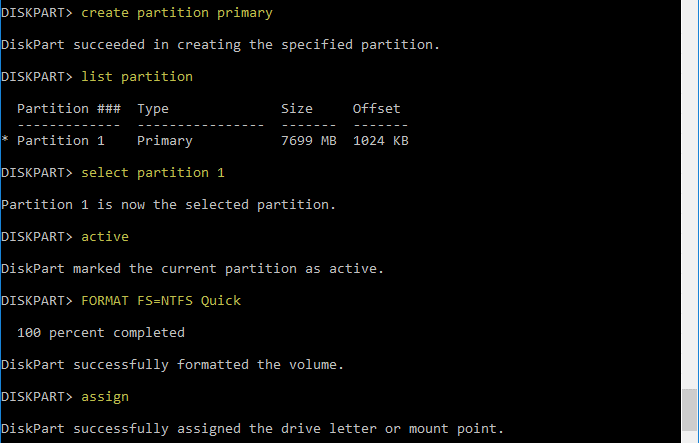Click the 'Size' column header
The height and width of the screenshot is (443, 699).
coord(296,108)
